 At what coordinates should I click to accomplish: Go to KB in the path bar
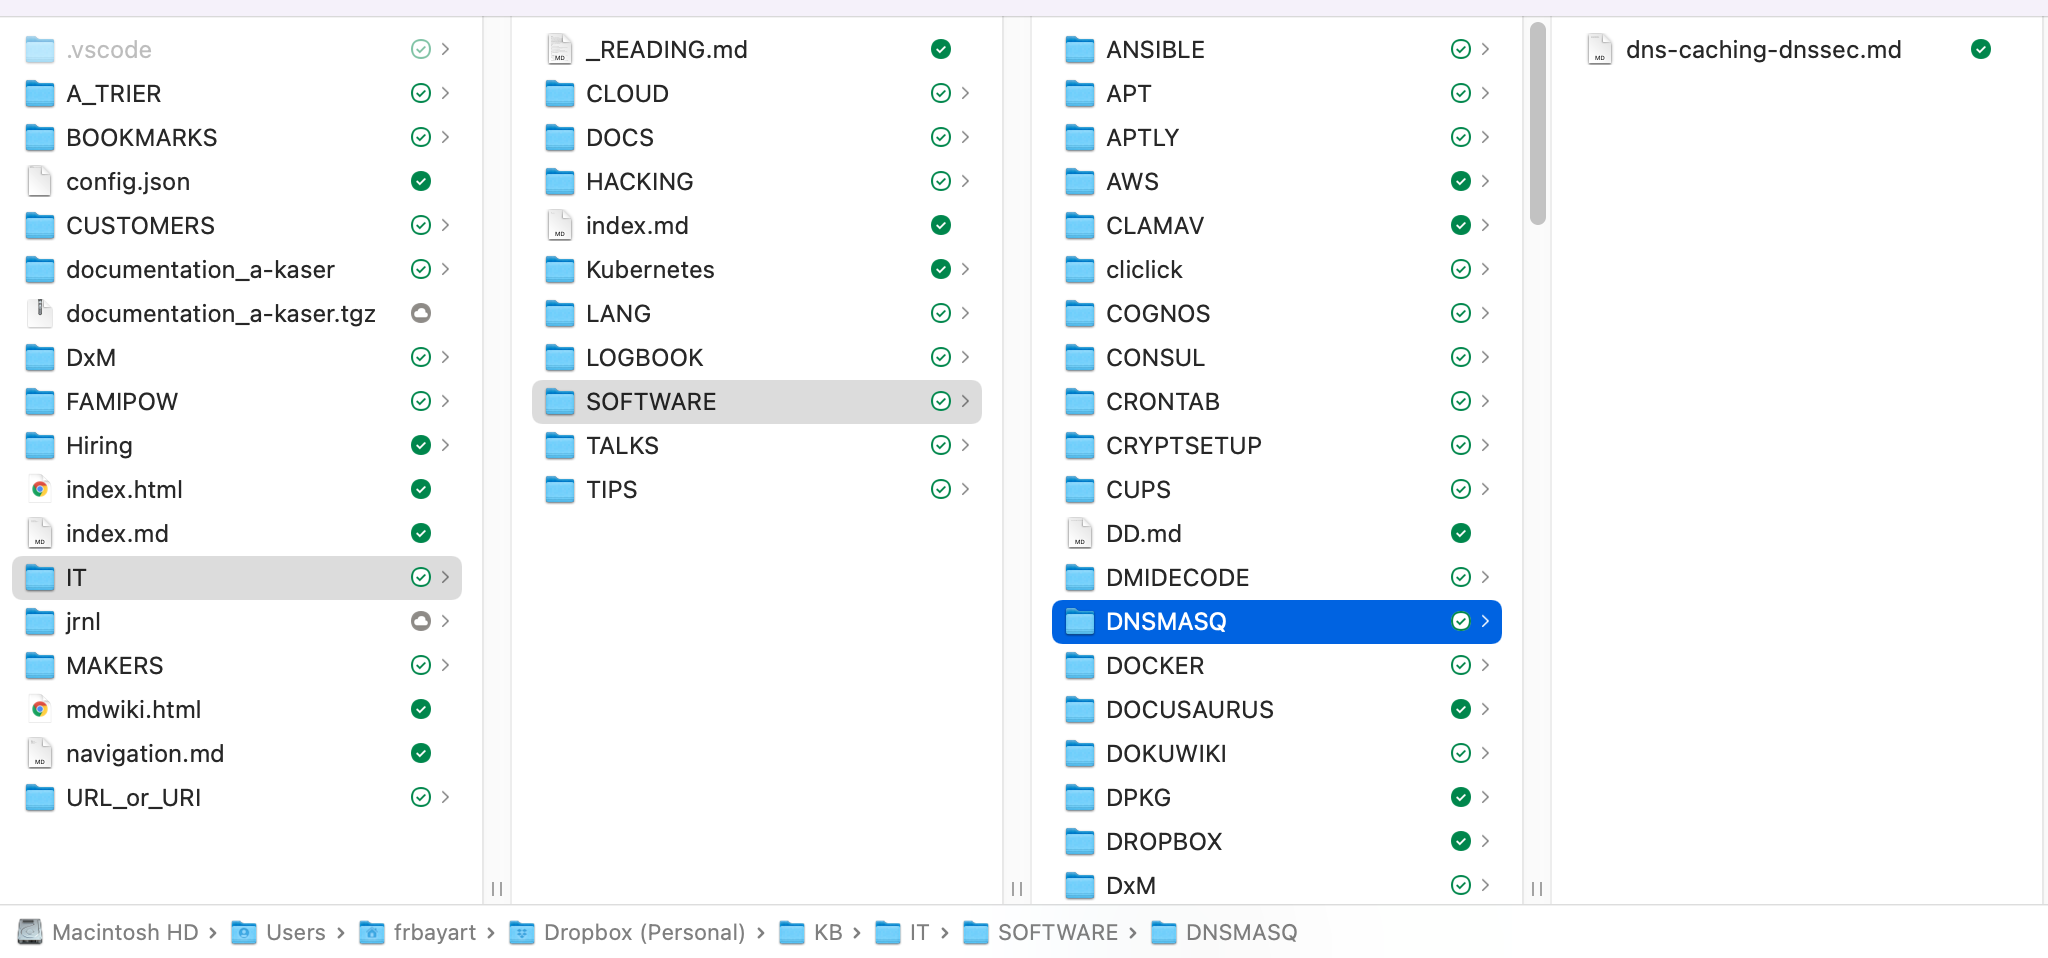(828, 933)
